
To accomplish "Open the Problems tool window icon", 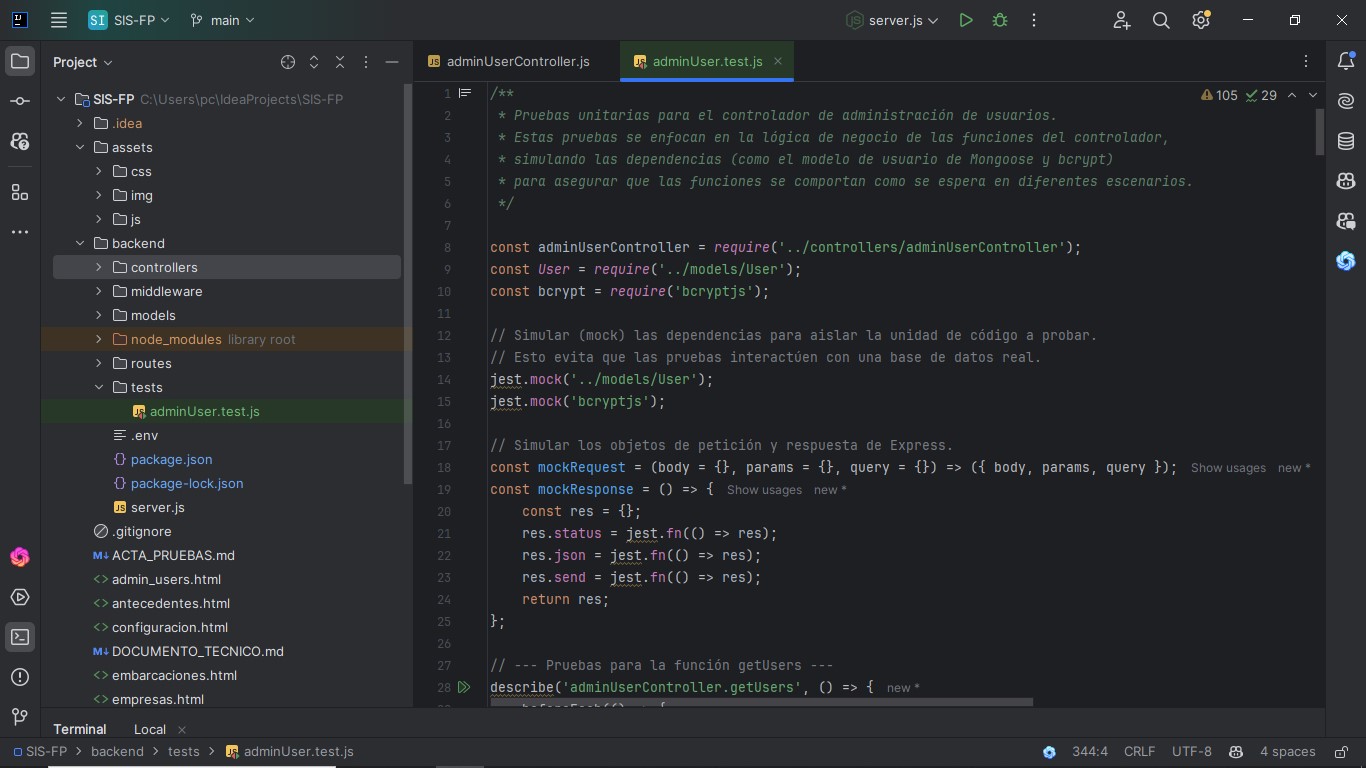I will coord(20,677).
